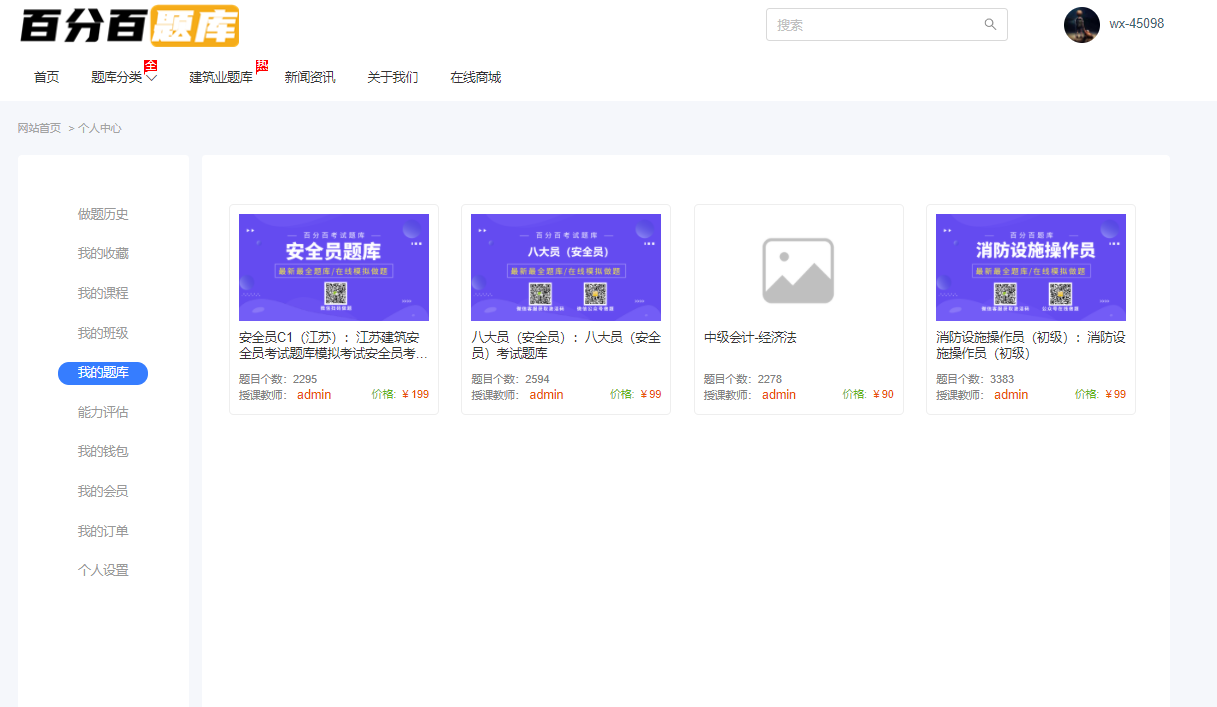Viewport: 1217px width, 707px height.
Task: Open 我的钱包 in the sidebar
Action: coord(103,452)
